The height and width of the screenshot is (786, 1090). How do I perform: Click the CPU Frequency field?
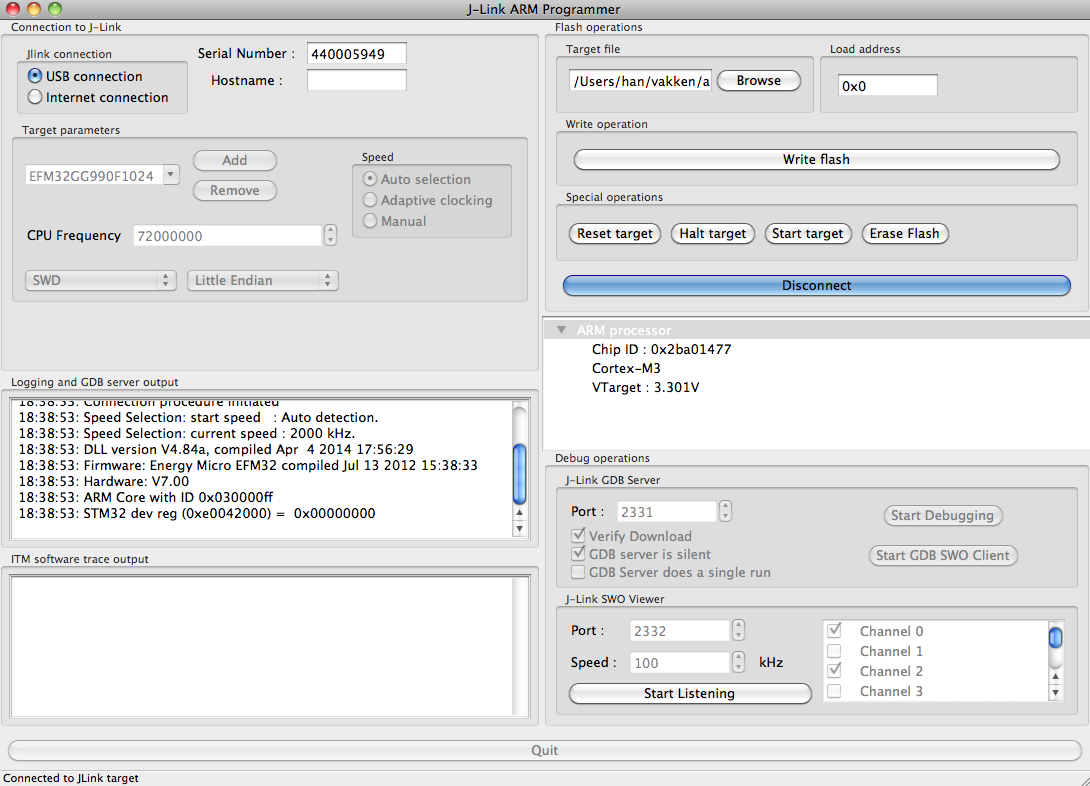click(227, 236)
